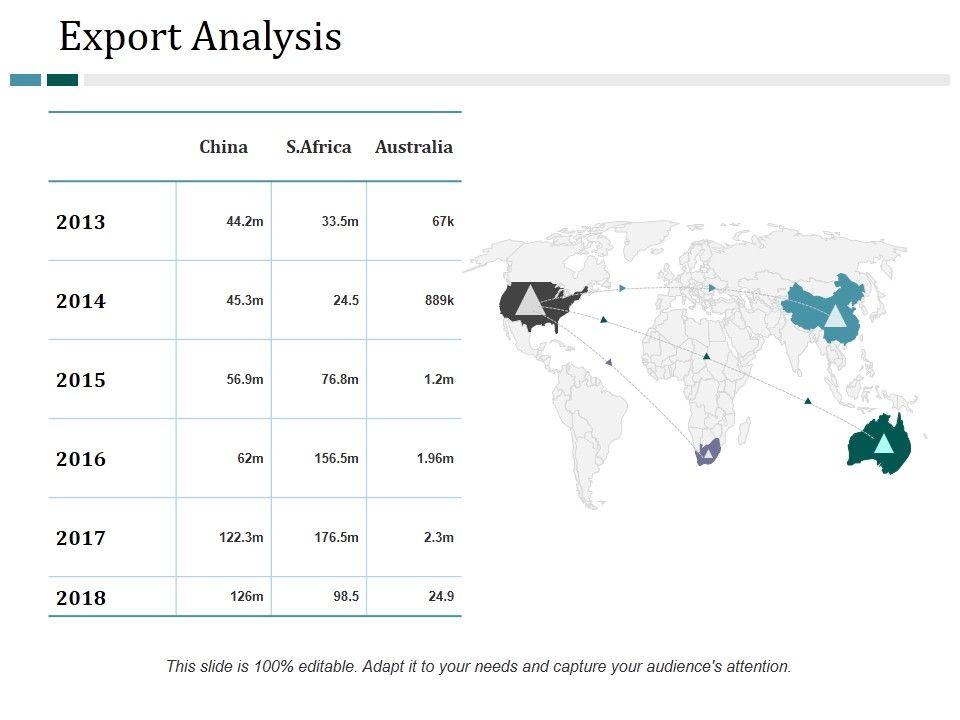Click the white triangle marker on USA
Viewport: 960px width, 720px height.
(x=531, y=301)
